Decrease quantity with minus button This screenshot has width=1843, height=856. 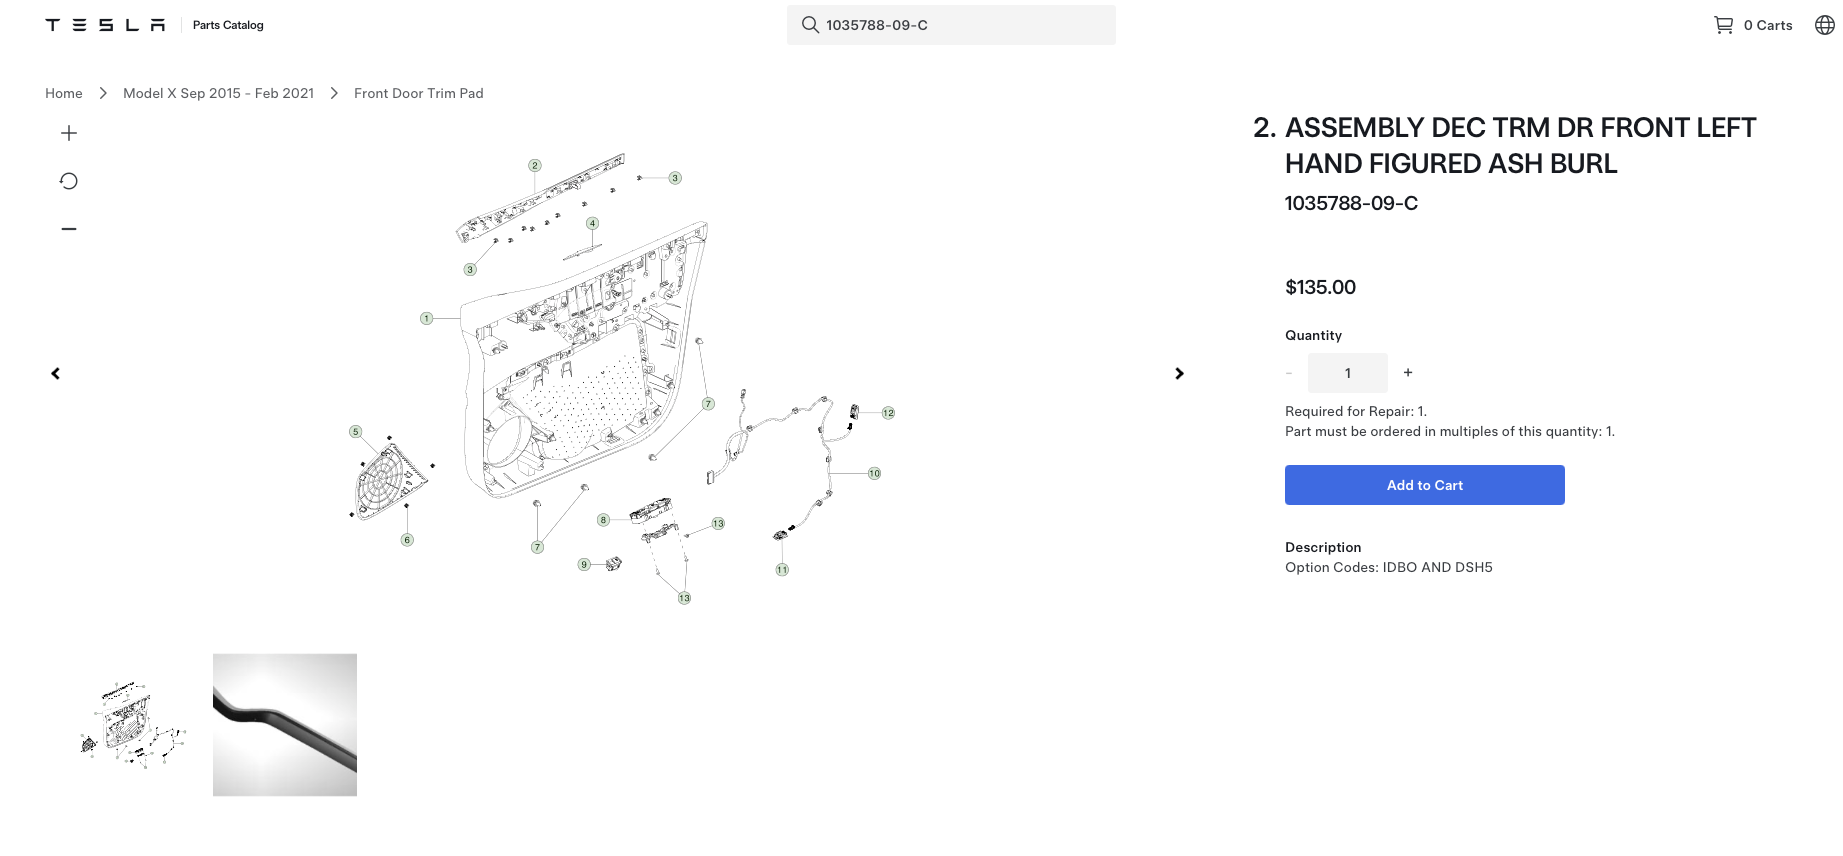pyautogui.click(x=1289, y=373)
